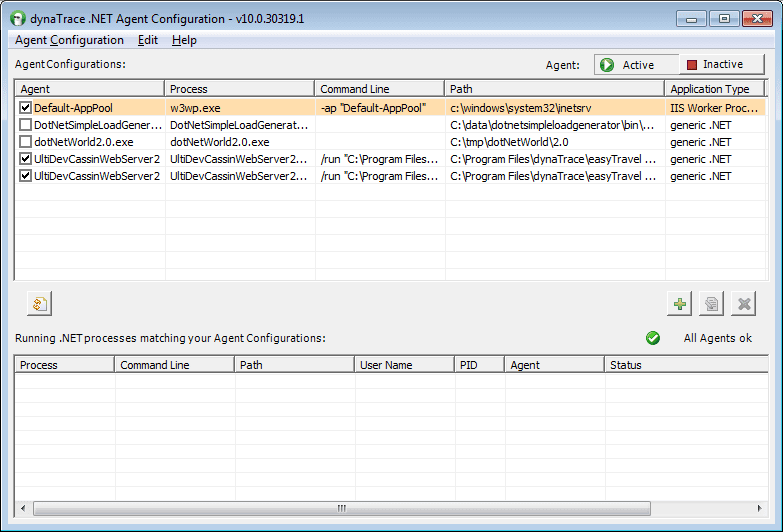Screen dimensions: 783x532
Task: Sort by Command Line in configurations table
Action: (380, 89)
